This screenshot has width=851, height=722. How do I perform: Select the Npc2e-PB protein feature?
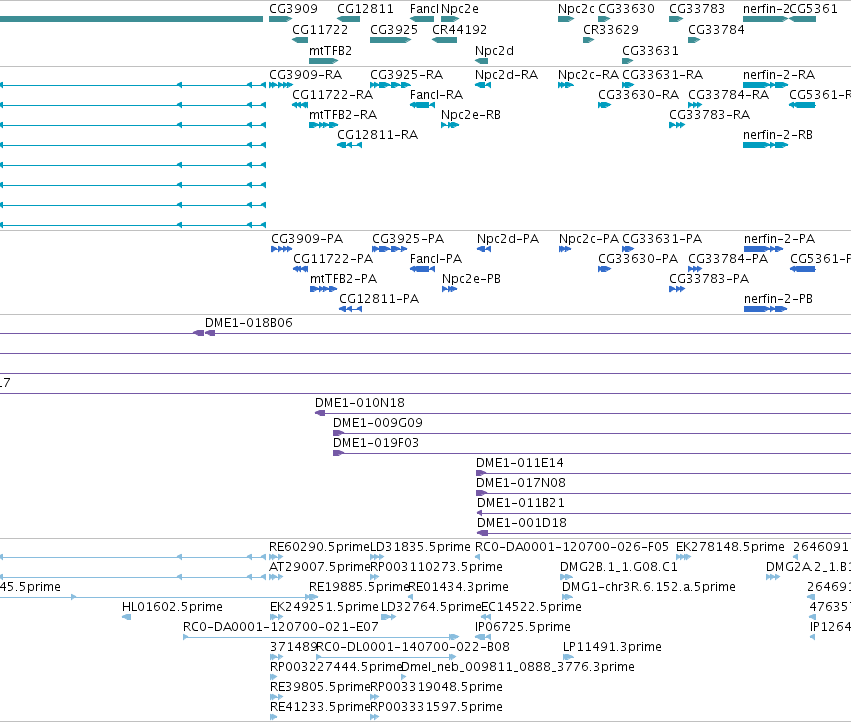click(x=449, y=289)
